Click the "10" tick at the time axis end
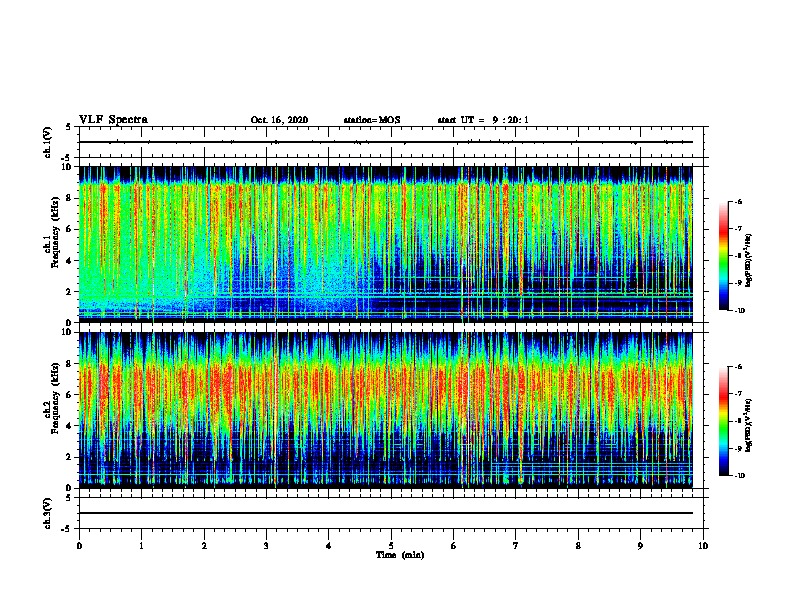 (703, 546)
